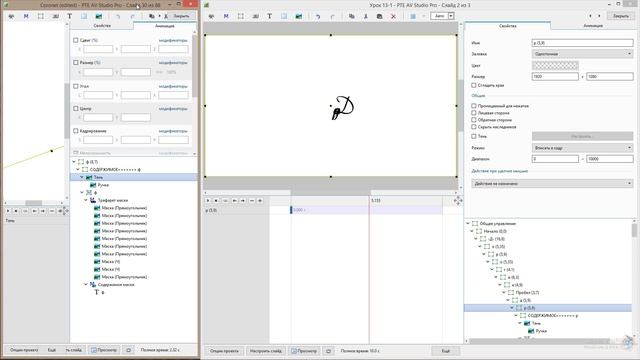Undo the last action in left window
The width and height of the screenshot is (640, 360).
tap(118, 16)
